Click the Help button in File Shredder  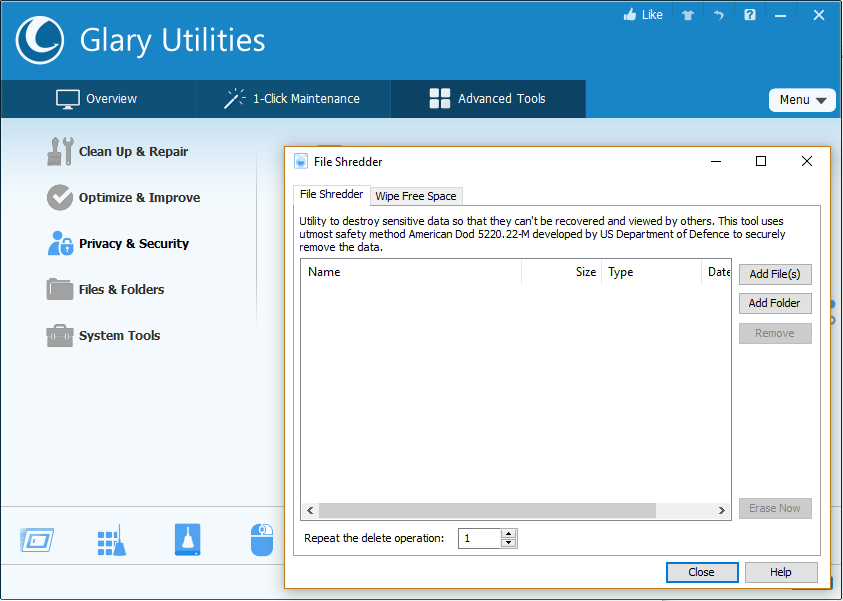tap(781, 573)
